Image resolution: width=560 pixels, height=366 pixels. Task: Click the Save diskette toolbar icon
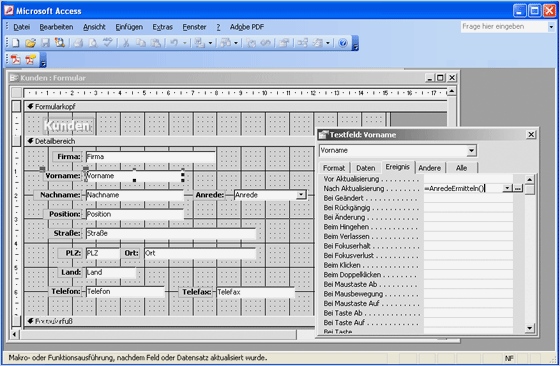click(45, 43)
